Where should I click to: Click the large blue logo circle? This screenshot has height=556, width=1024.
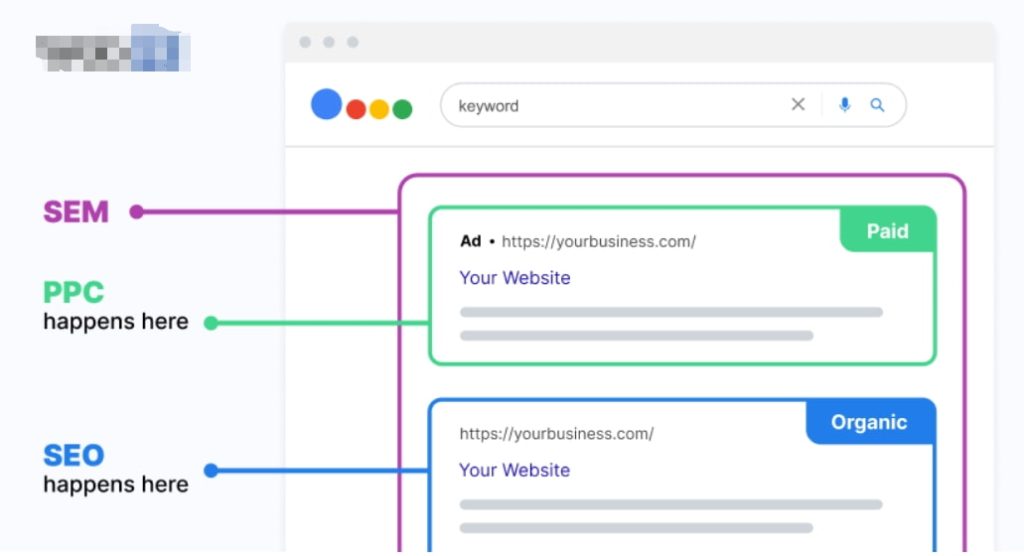(x=326, y=104)
